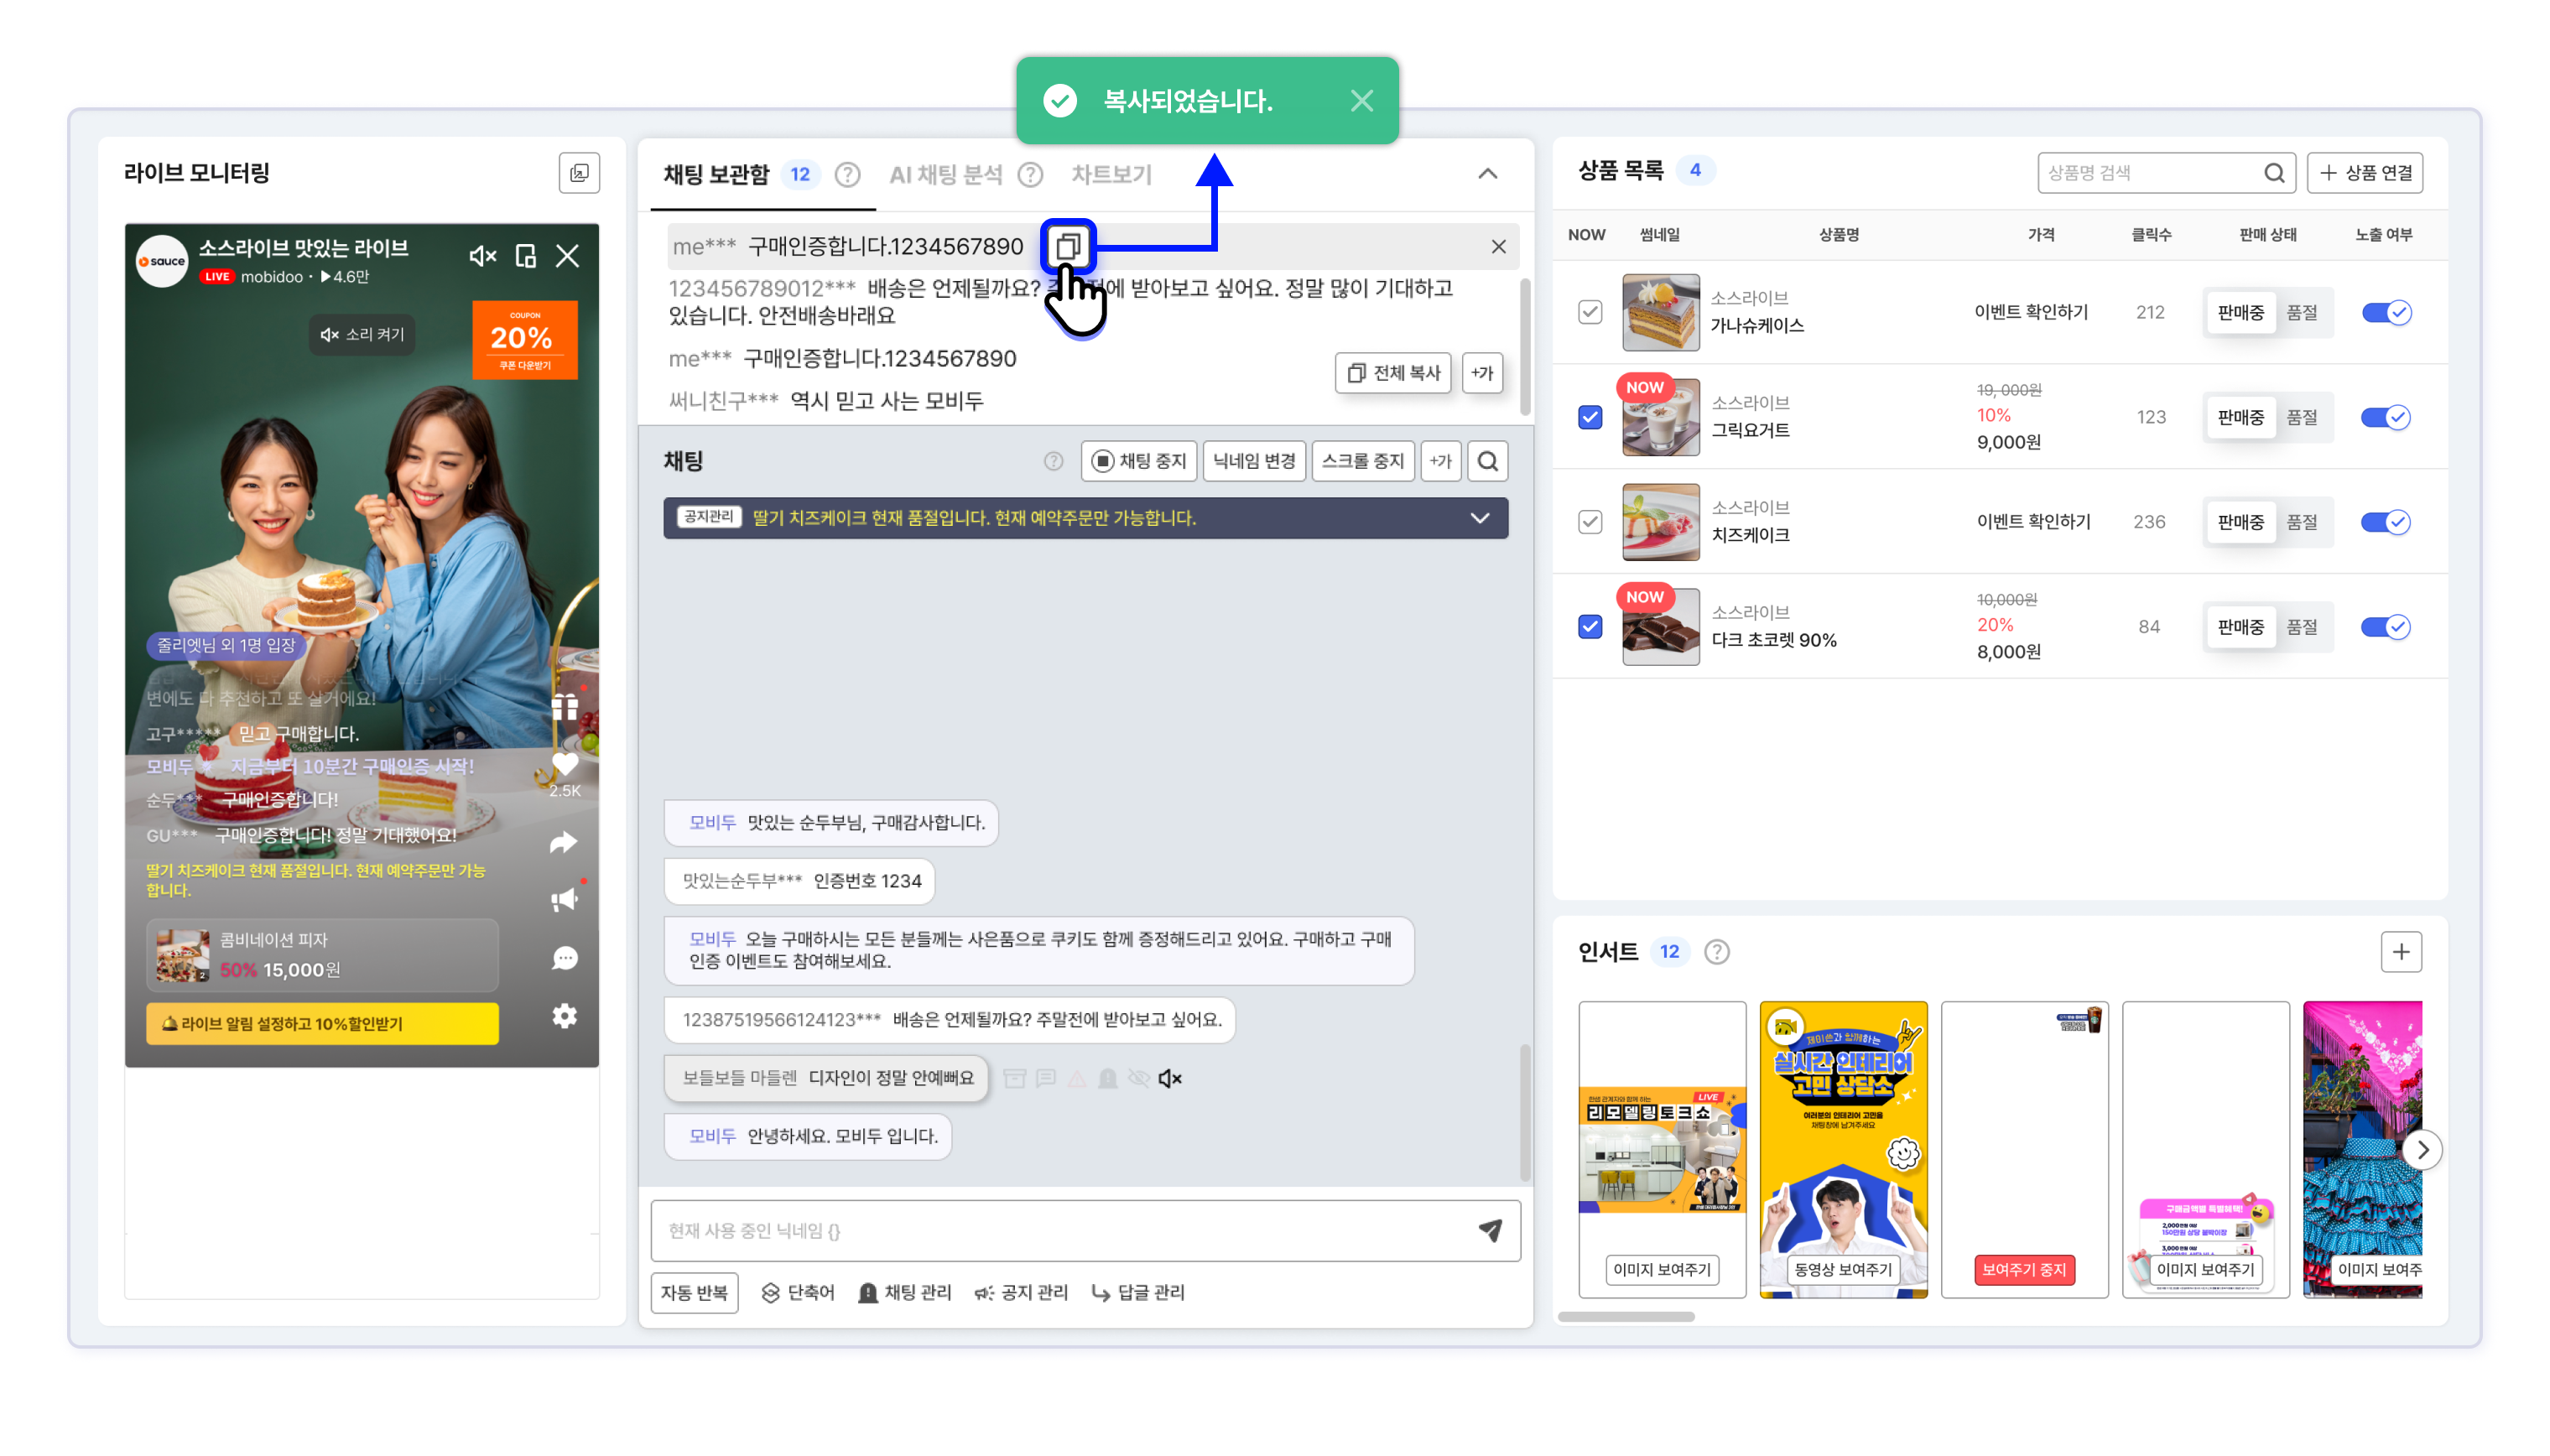This screenshot has width=2550, height=1456.
Task: Collapse the 채팅 보관함 panel with the chevron
Action: (x=1487, y=174)
